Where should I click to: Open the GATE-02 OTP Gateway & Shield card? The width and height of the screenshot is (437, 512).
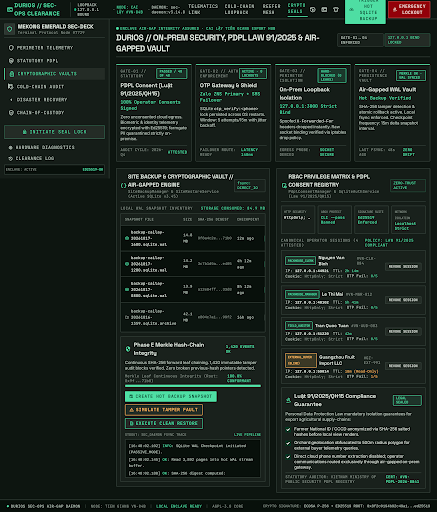pos(233,113)
